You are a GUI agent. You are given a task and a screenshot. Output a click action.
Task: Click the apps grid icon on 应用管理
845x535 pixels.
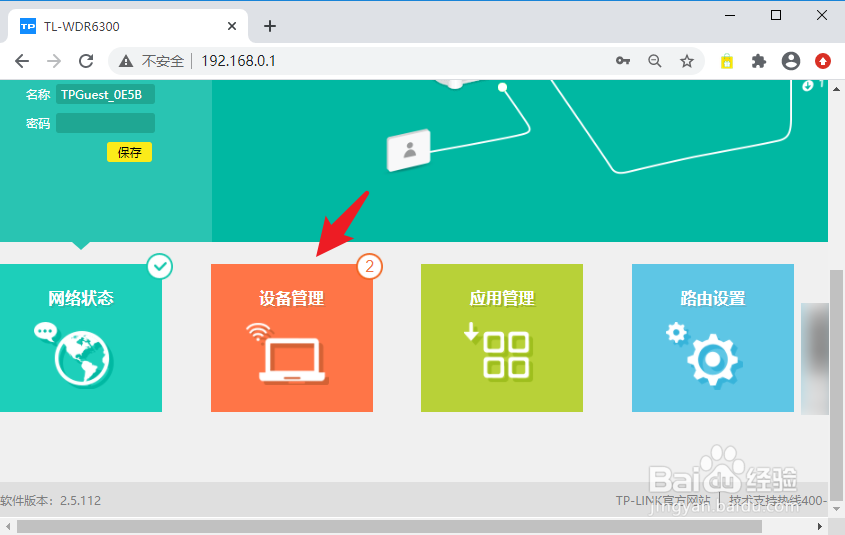pos(498,351)
